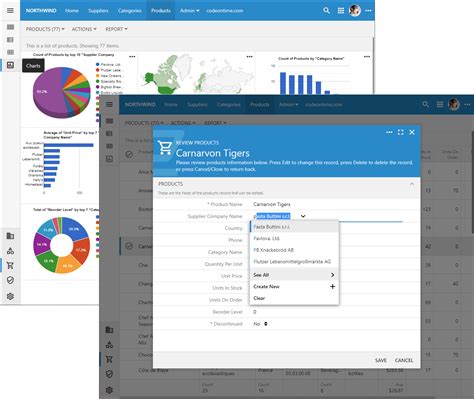Click shield icon in back window sidebar
This screenshot has width=474, height=399.
click(10, 280)
